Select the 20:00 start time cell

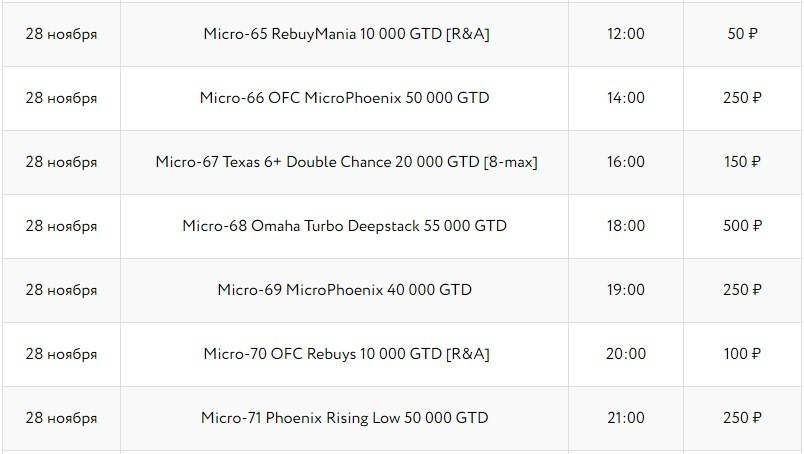point(626,354)
